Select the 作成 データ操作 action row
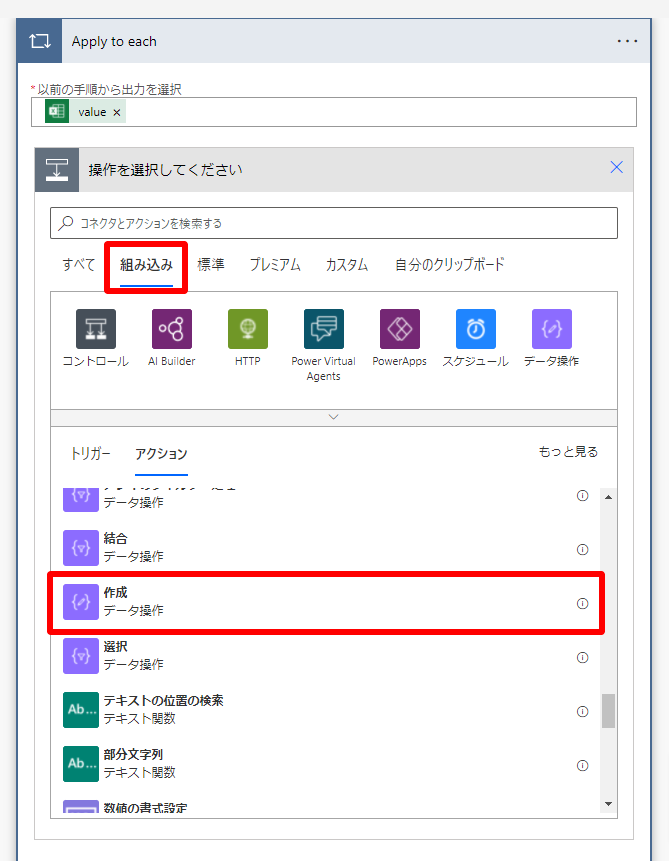 click(x=327, y=602)
